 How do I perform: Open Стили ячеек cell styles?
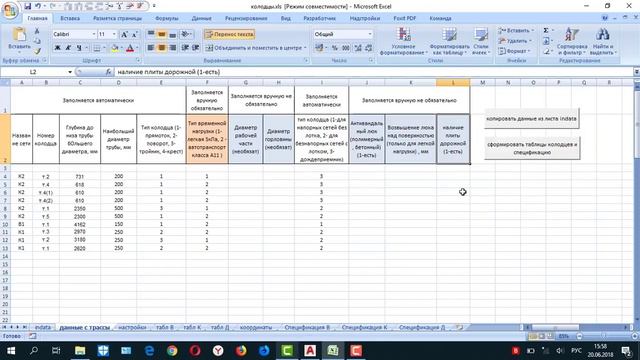481,41
